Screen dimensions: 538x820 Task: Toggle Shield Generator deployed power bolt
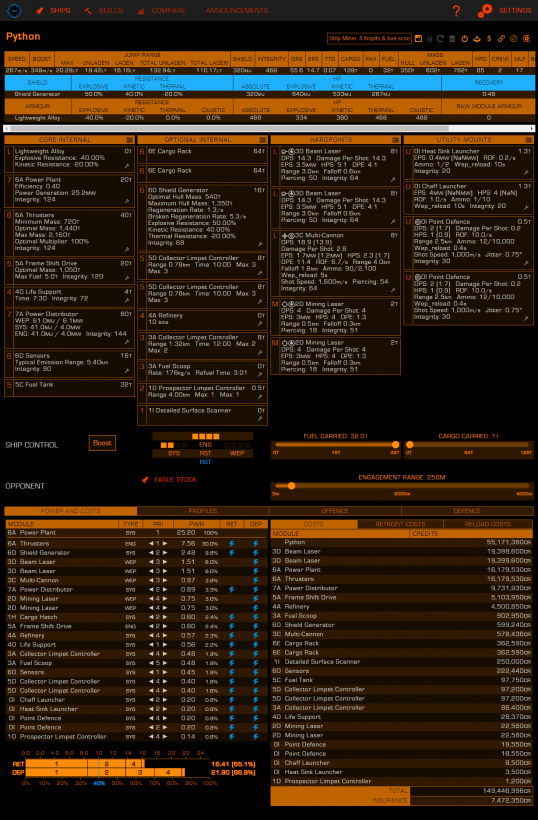(256, 553)
